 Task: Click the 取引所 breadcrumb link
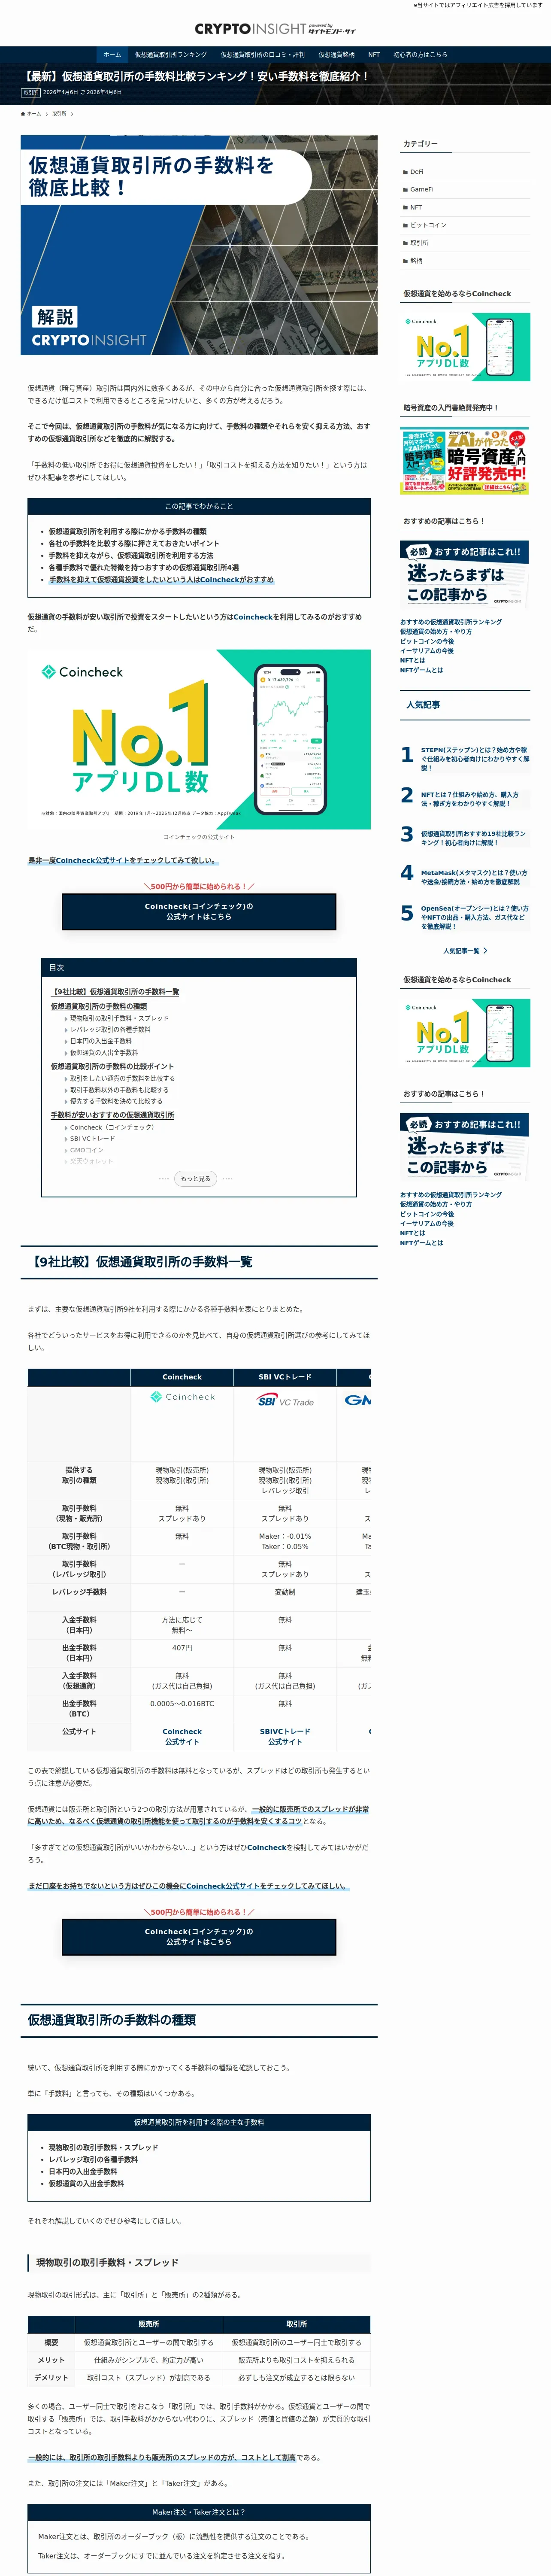click(x=59, y=114)
